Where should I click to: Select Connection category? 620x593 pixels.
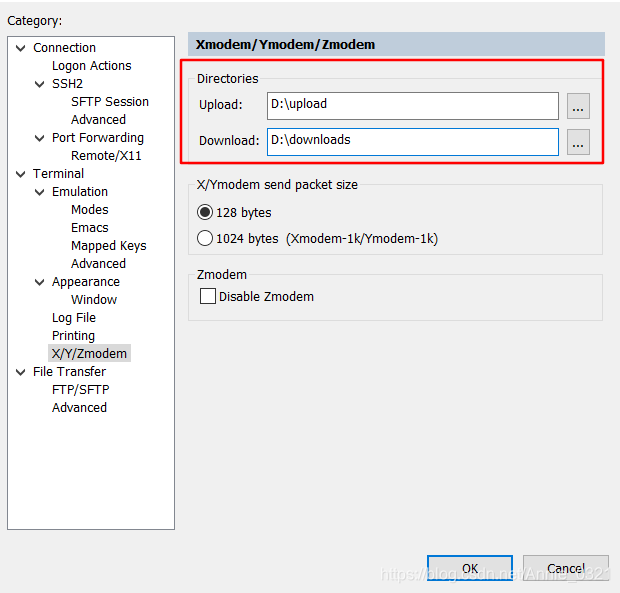64,48
